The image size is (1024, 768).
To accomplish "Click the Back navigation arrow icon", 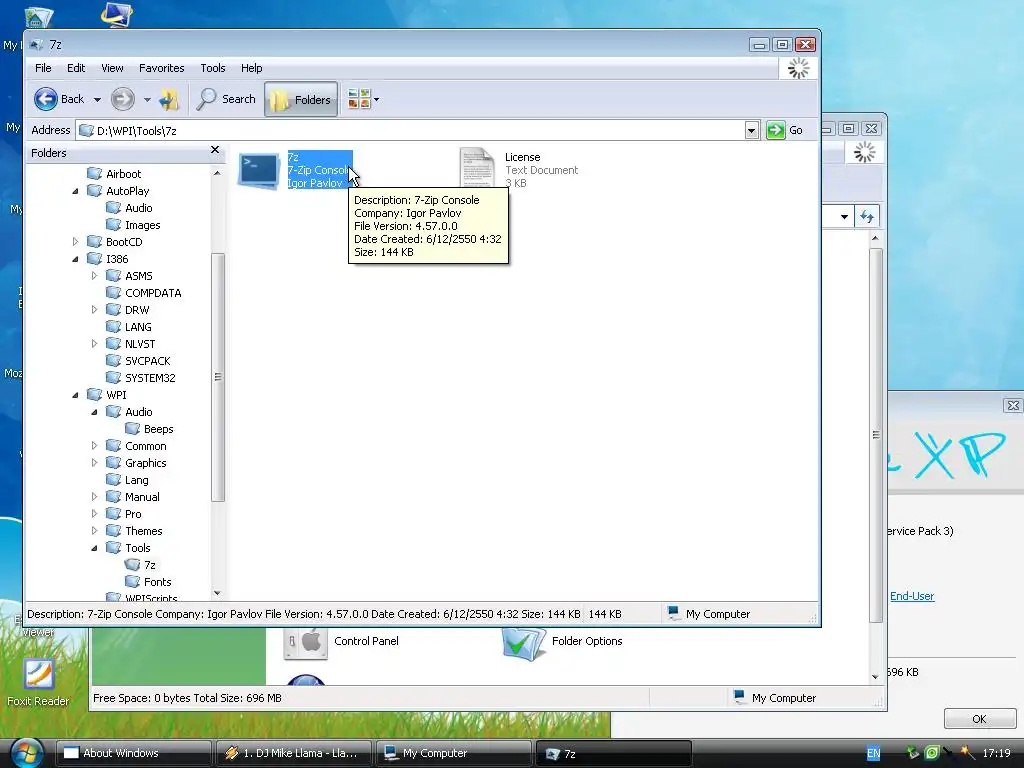I will pyautogui.click(x=46, y=99).
